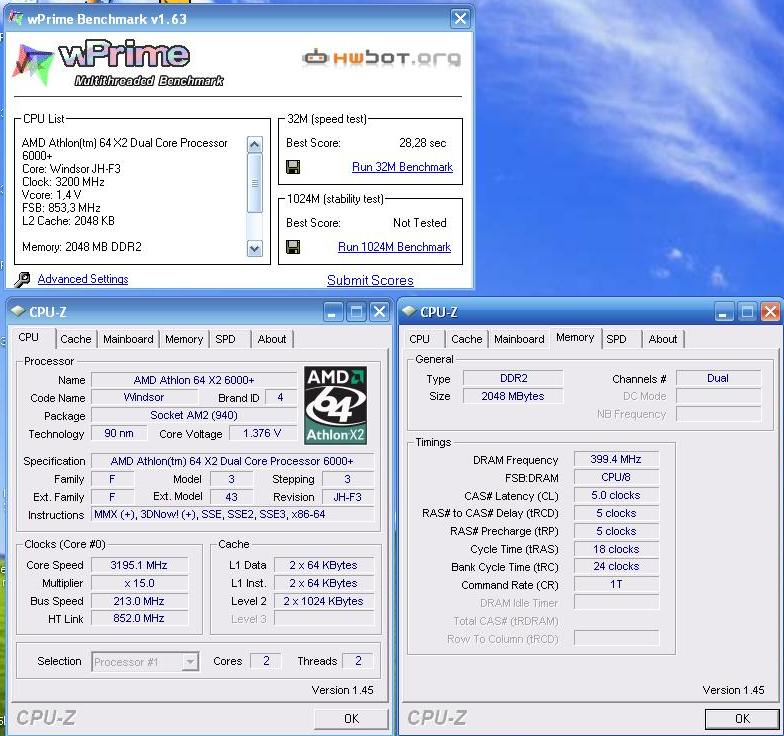Viewport: 784px width, 736px height.
Task: Click the CPU List scroll down arrow
Action: 254,248
